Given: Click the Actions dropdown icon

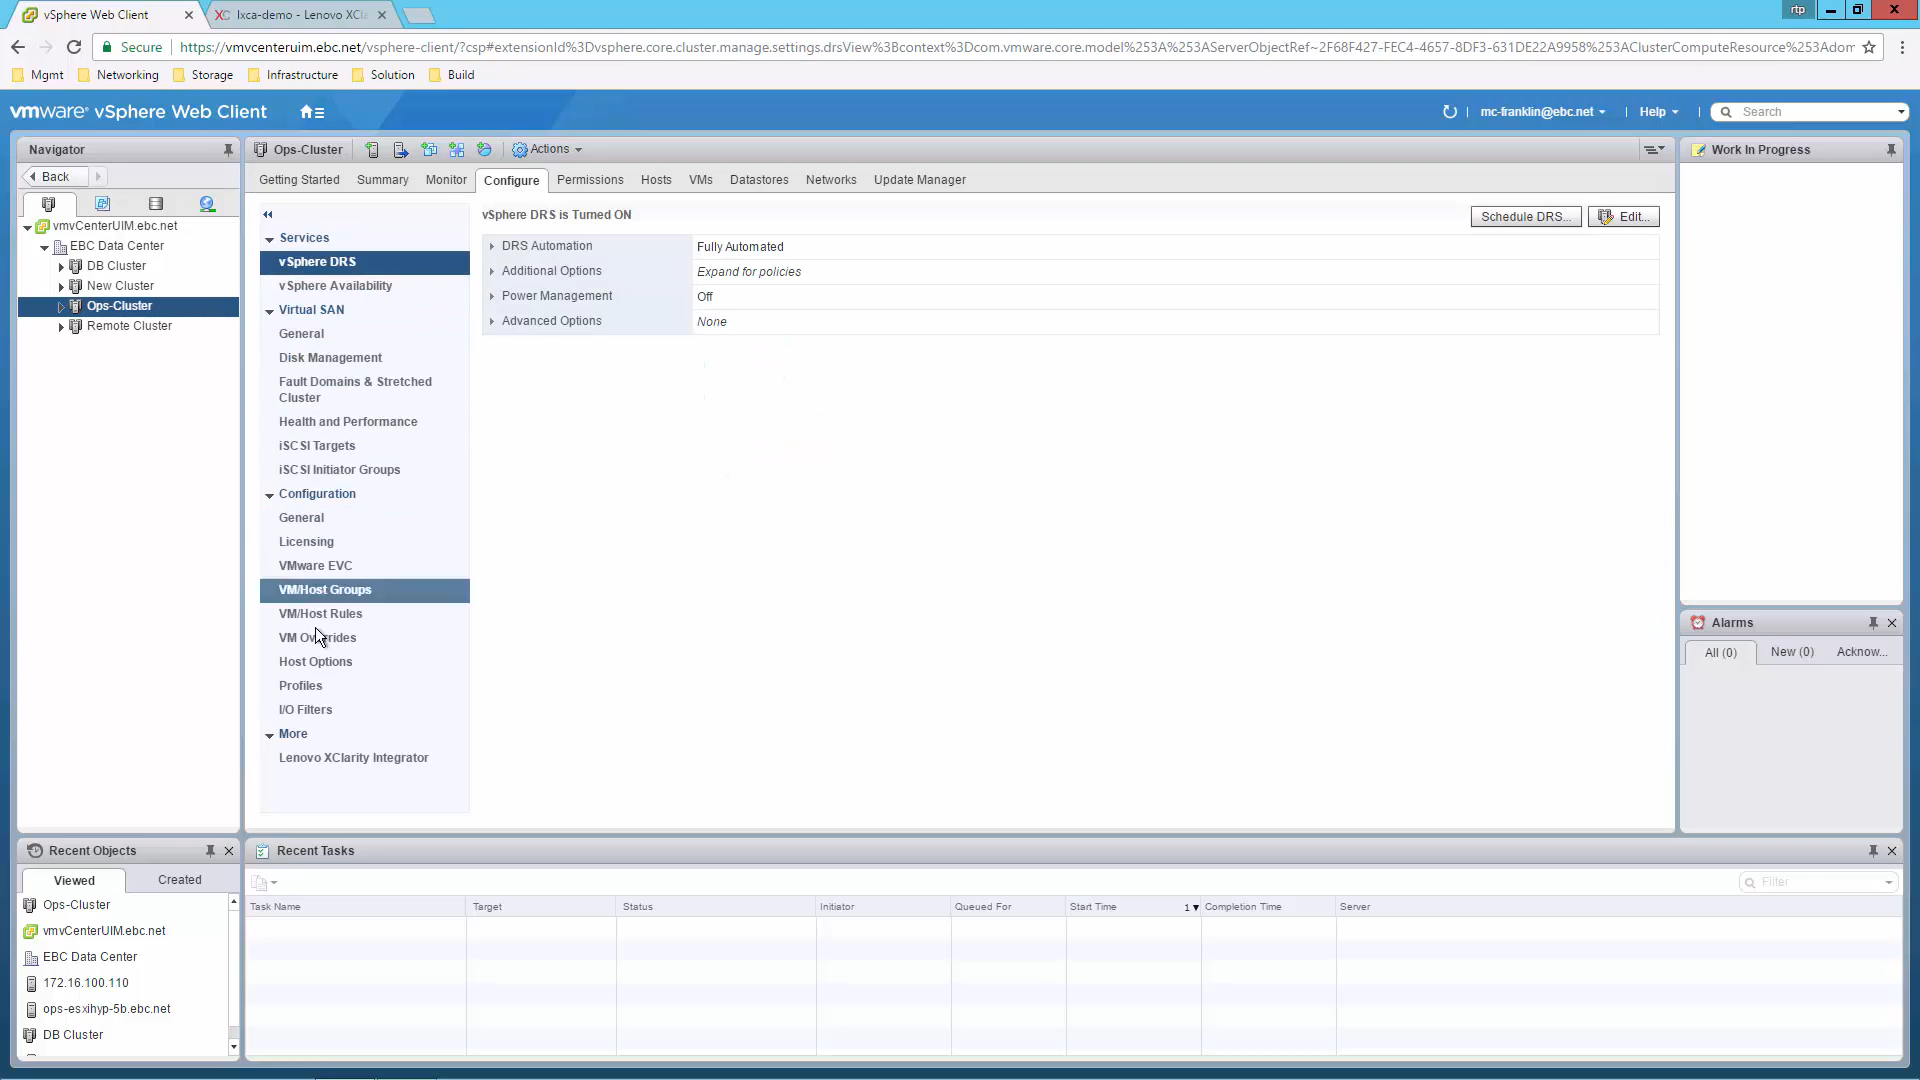Looking at the screenshot, I should (579, 149).
